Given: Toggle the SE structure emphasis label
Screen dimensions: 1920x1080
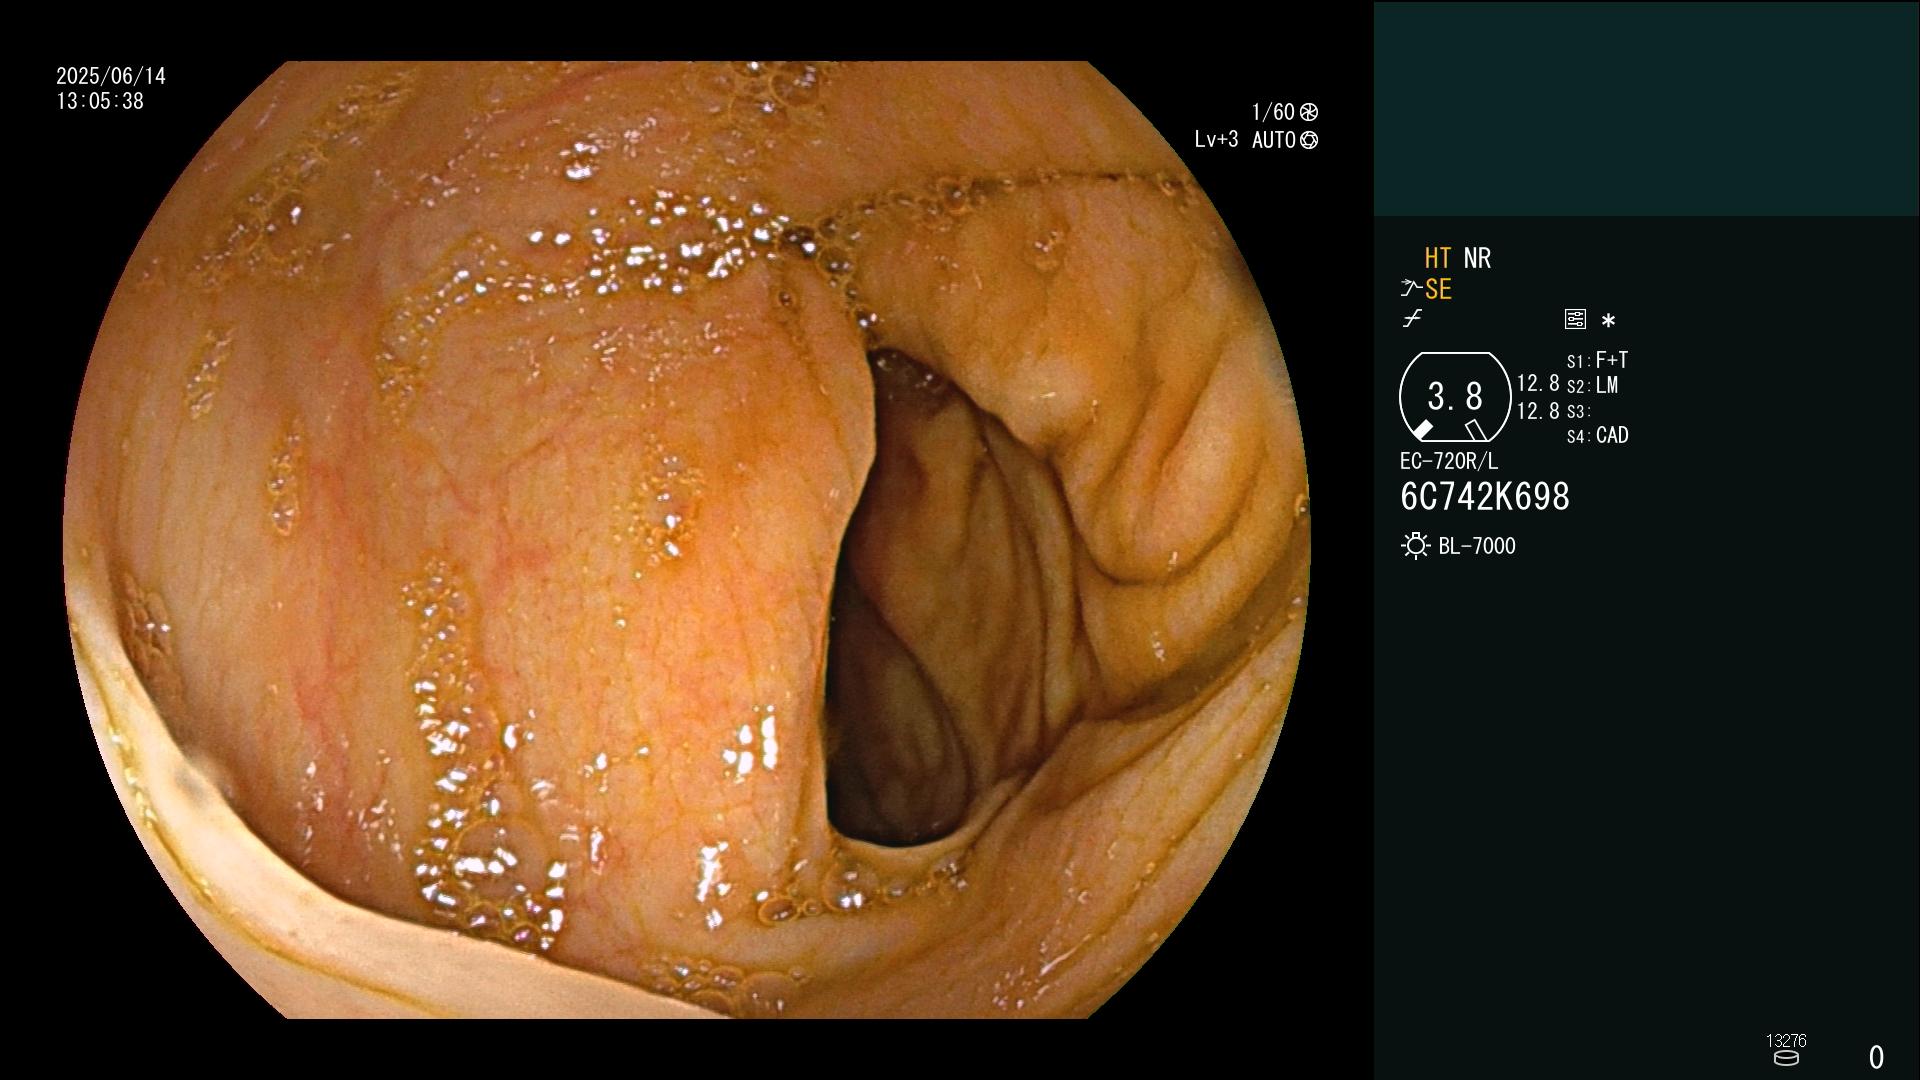Looking at the screenshot, I should click(x=1438, y=289).
